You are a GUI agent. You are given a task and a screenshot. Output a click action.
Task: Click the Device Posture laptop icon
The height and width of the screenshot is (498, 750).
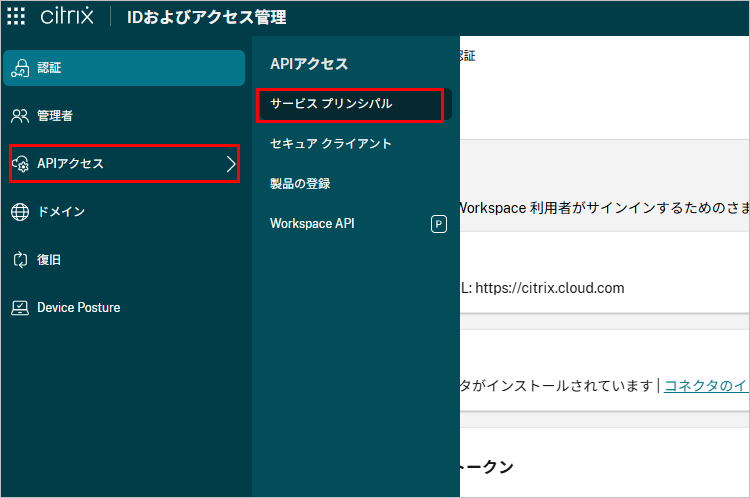[20, 308]
